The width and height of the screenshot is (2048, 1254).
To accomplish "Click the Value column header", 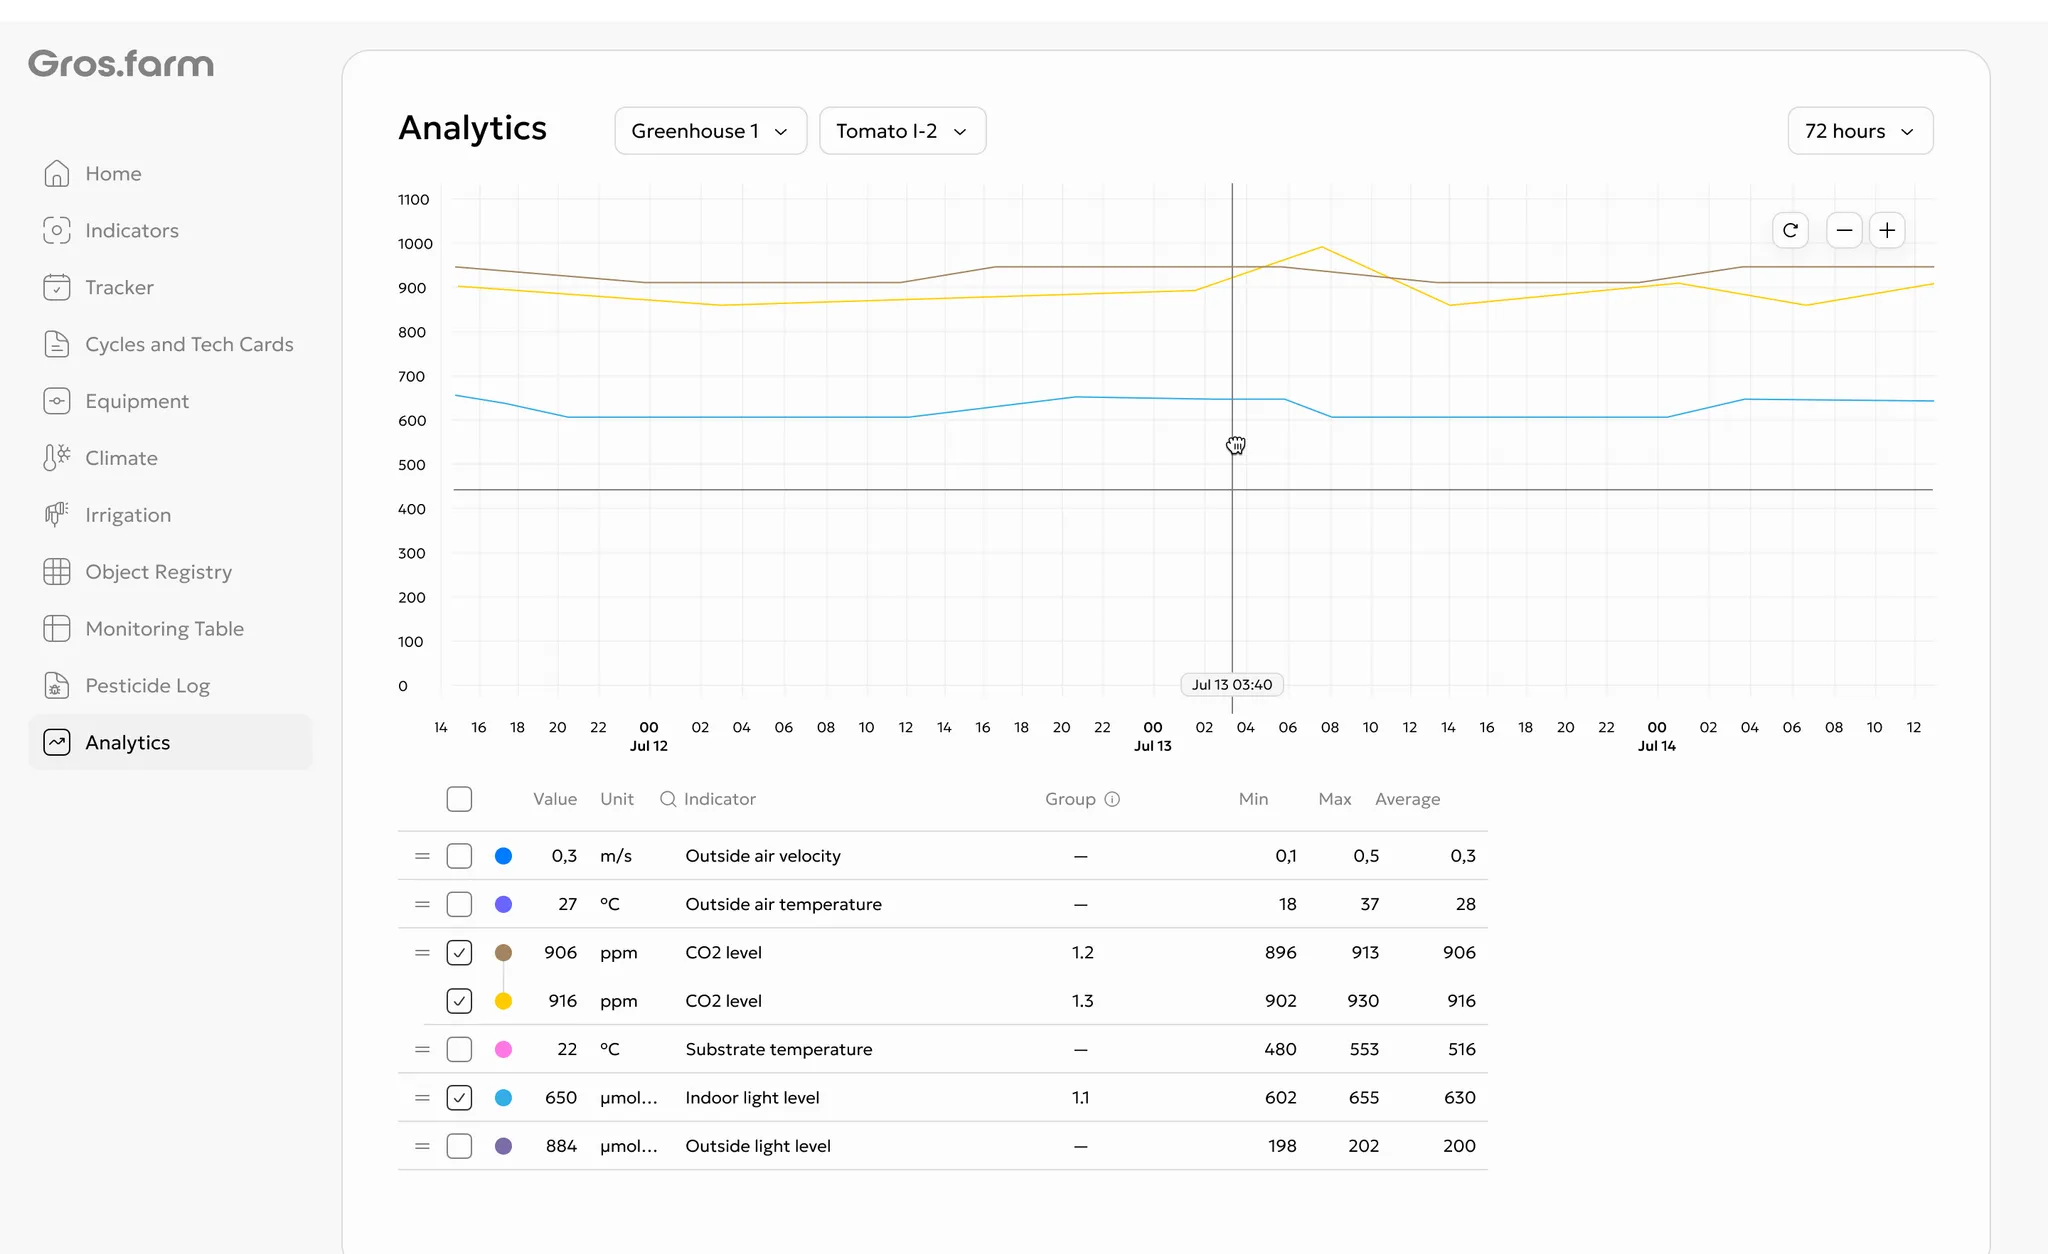I will tap(555, 799).
